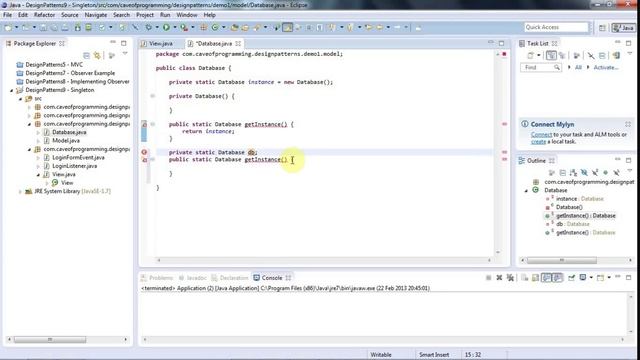Open the Navigate menu
640x360 pixels.
(96, 15)
